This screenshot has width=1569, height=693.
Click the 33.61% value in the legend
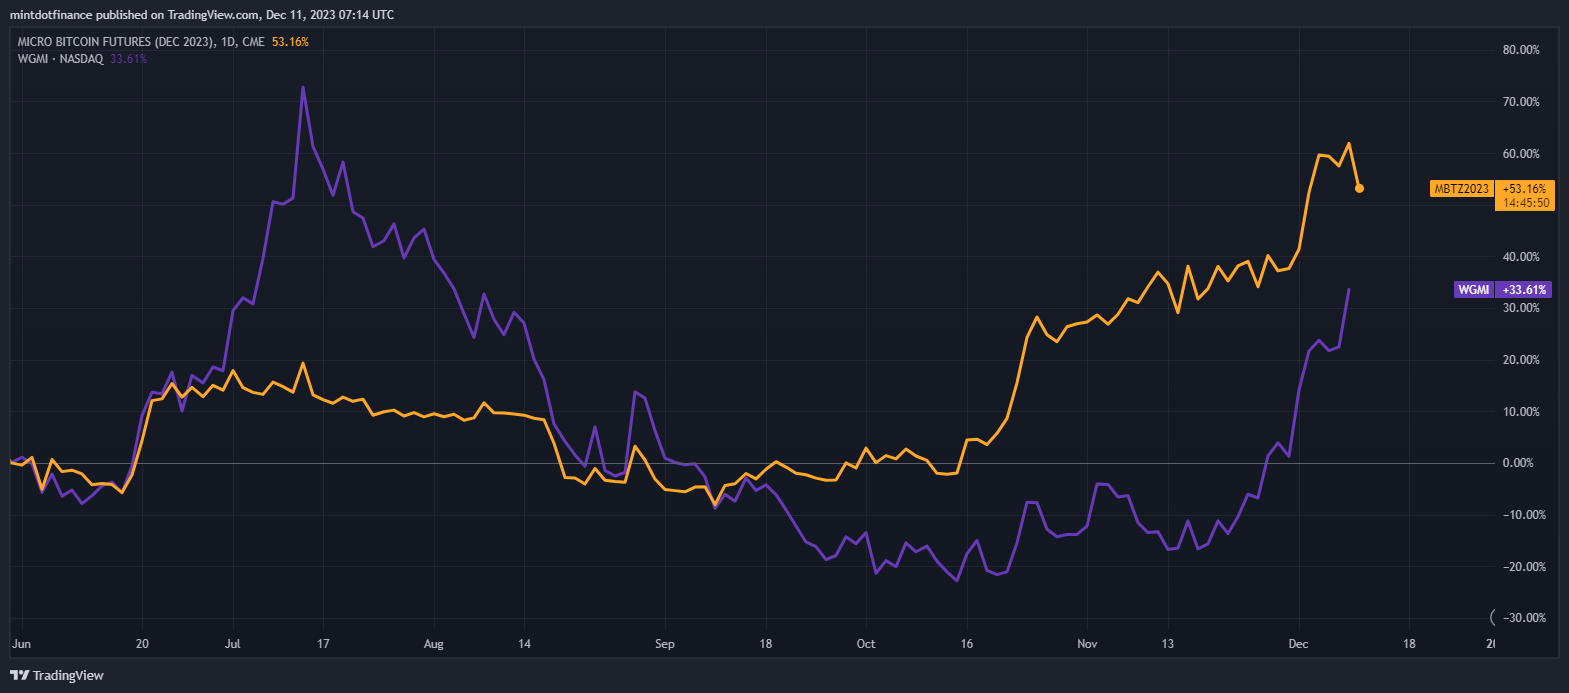click(x=128, y=59)
